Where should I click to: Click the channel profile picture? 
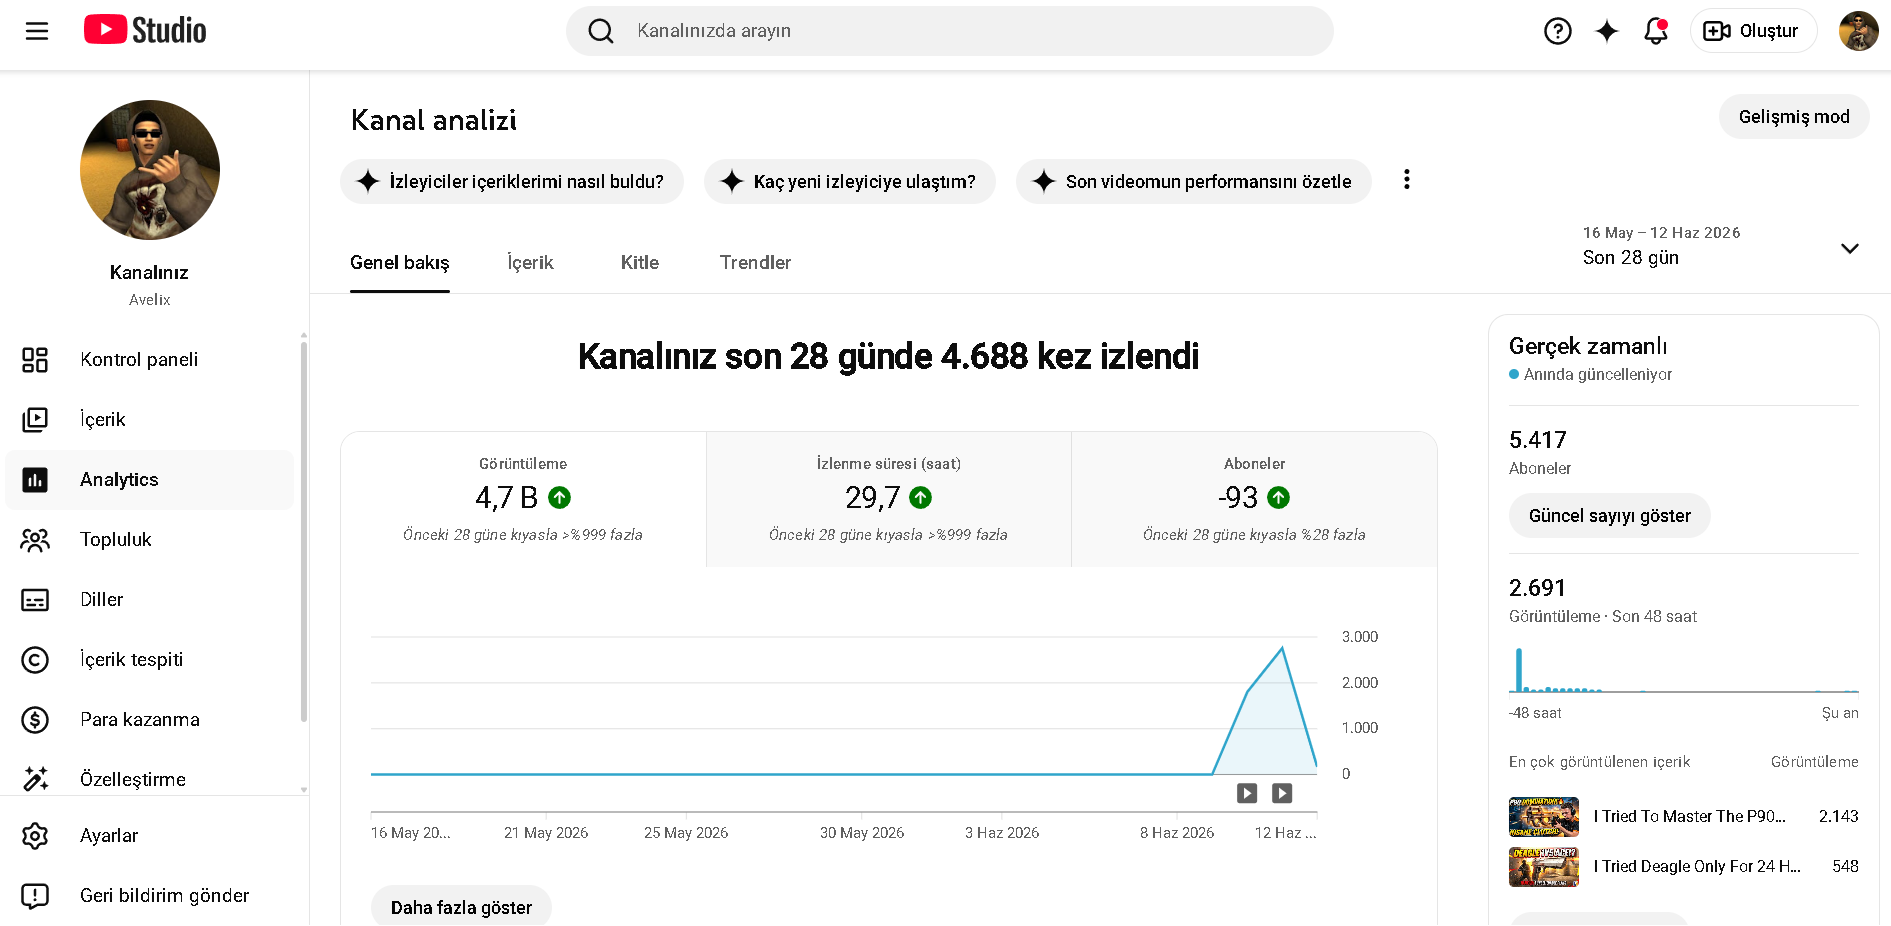click(150, 170)
